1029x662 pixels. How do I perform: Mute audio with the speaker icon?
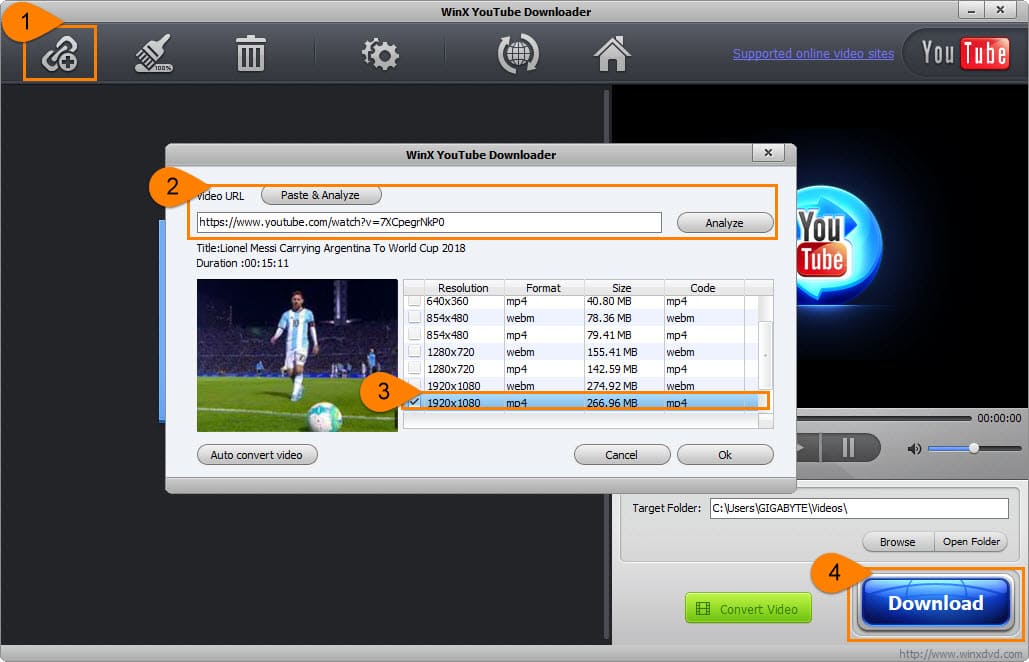click(914, 449)
